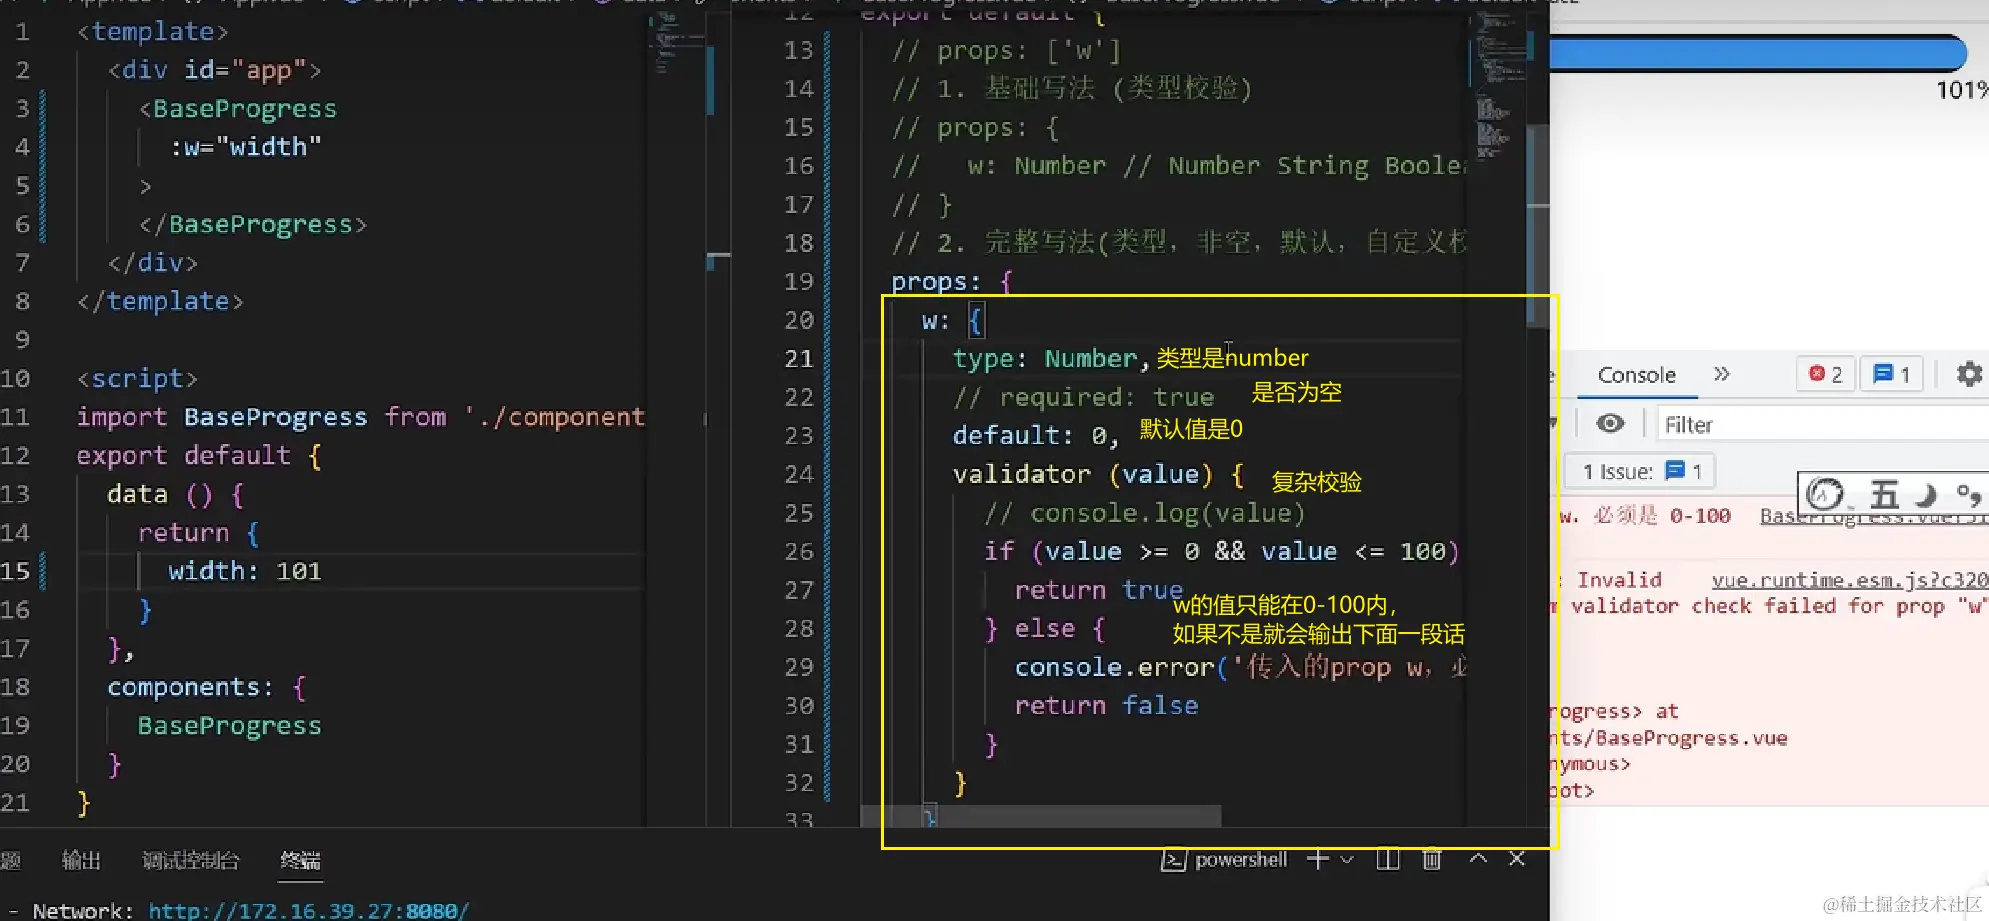Click the 'components: {' code line

pos(206,687)
